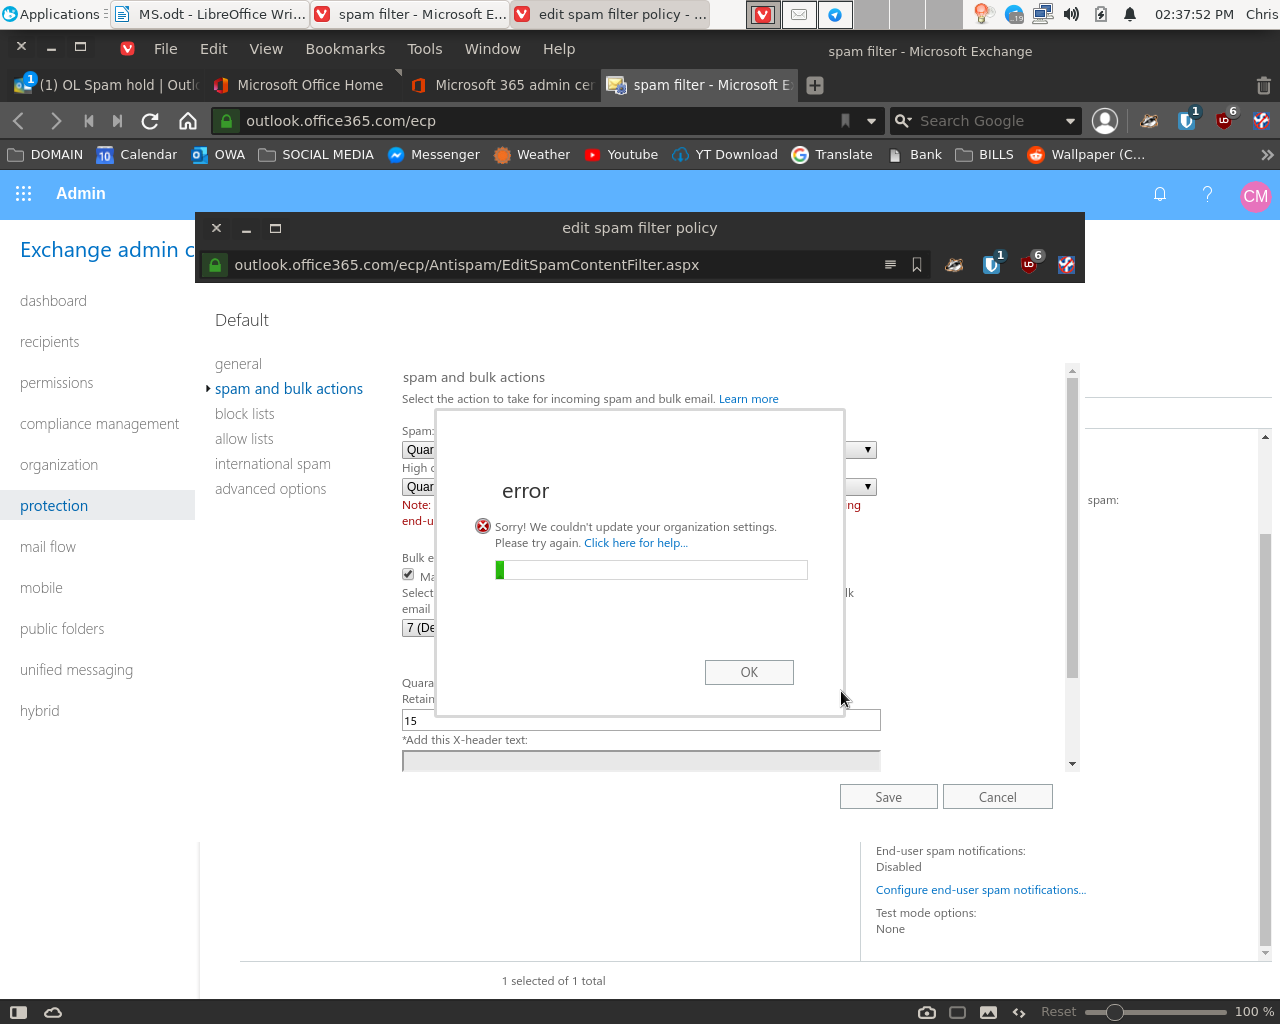Open the CM account avatar
This screenshot has height=1024, width=1280.
(1255, 196)
